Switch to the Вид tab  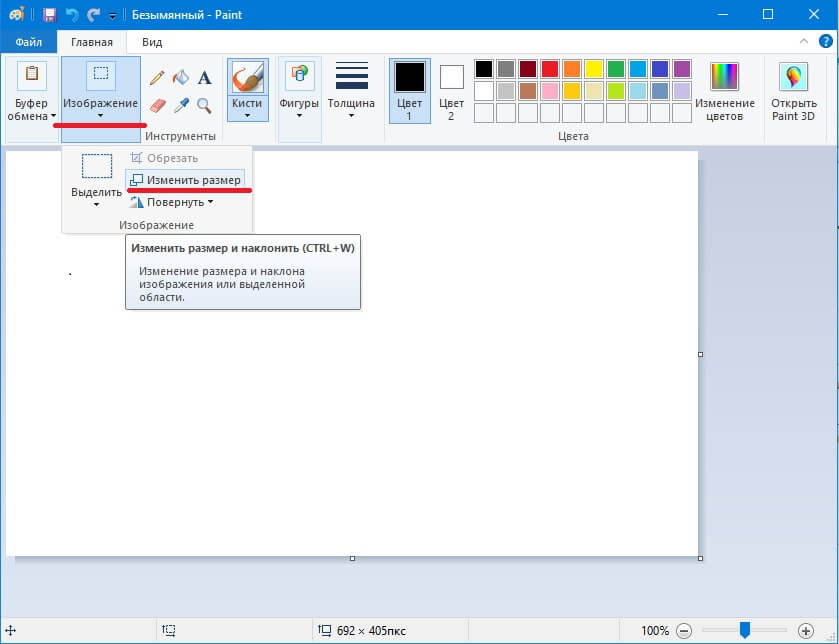(152, 42)
